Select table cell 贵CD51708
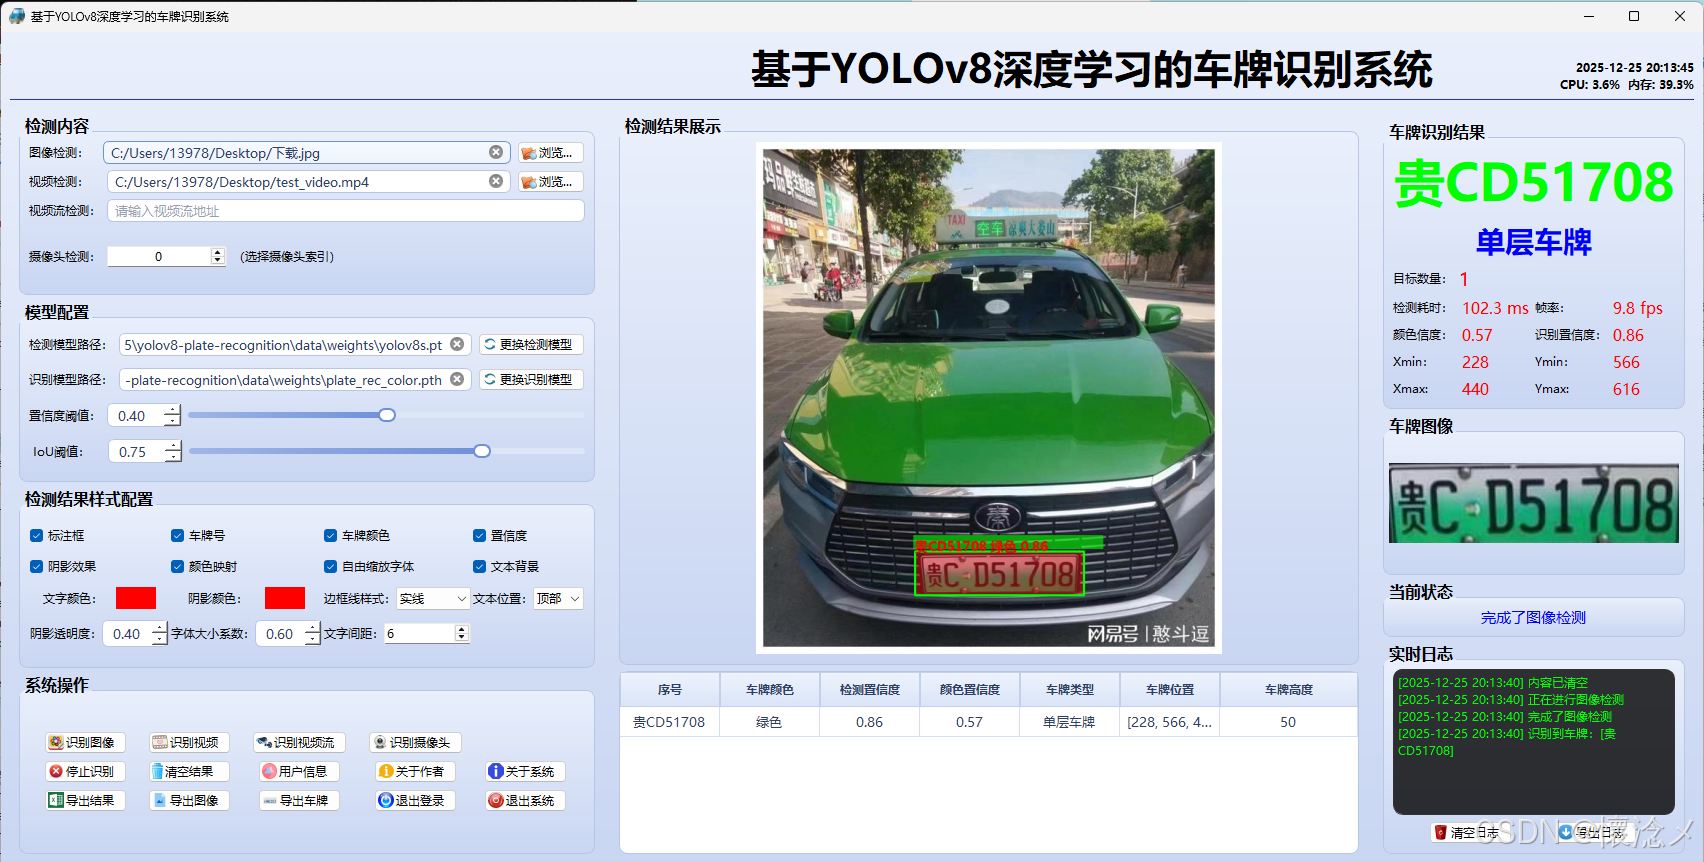 669,722
